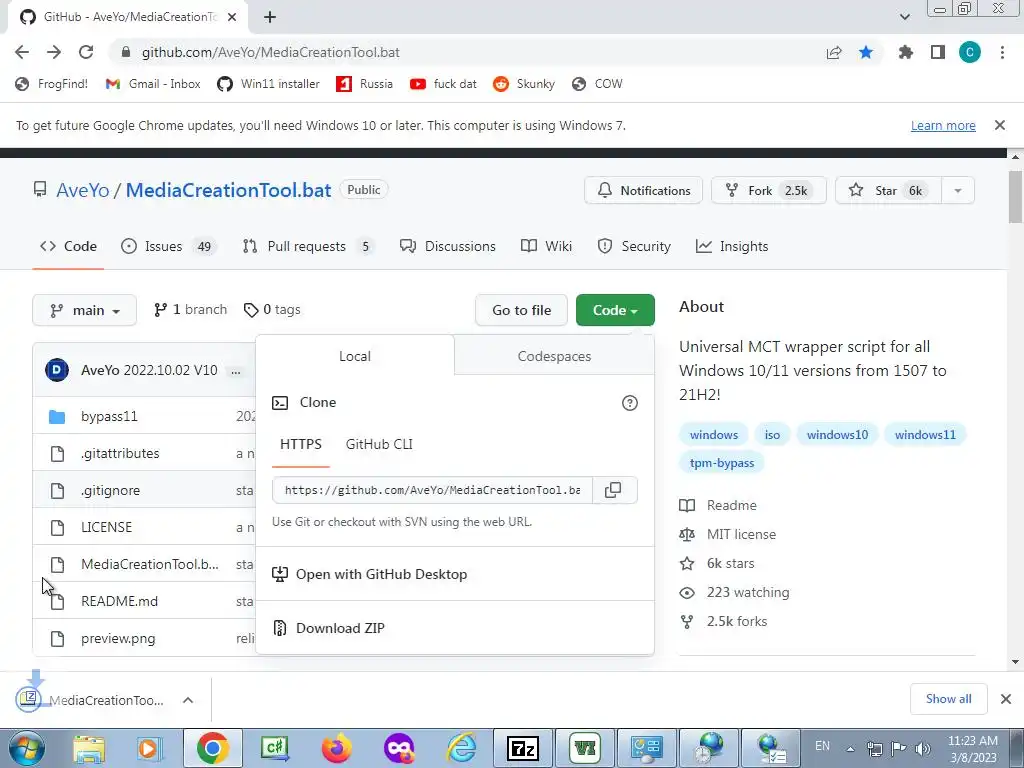The height and width of the screenshot is (768, 1024).
Task: Open 7-Zip from the taskbar
Action: click(523, 748)
